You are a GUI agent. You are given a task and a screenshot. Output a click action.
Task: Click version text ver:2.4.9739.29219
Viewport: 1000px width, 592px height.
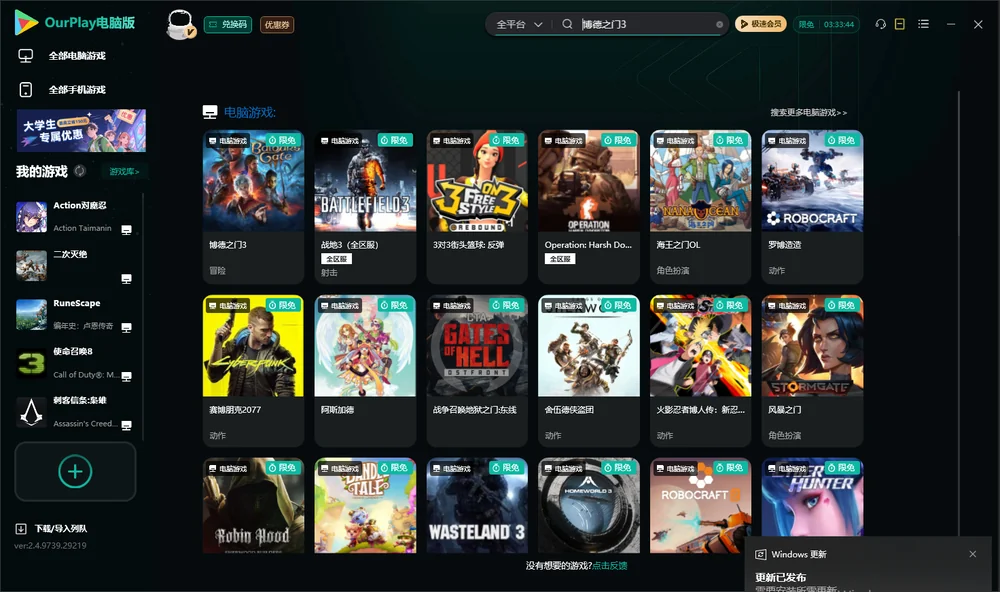[x=50, y=545]
